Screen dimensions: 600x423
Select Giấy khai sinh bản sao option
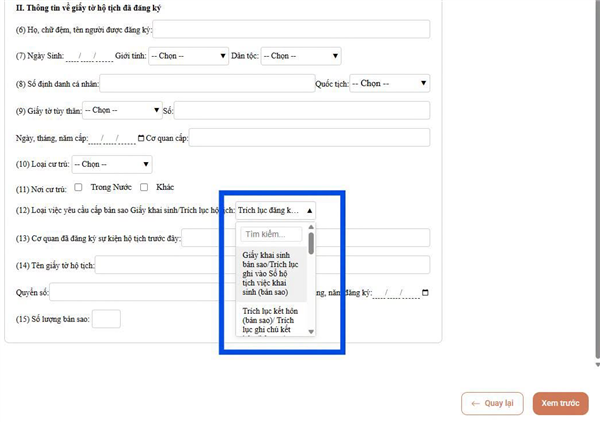click(271, 274)
